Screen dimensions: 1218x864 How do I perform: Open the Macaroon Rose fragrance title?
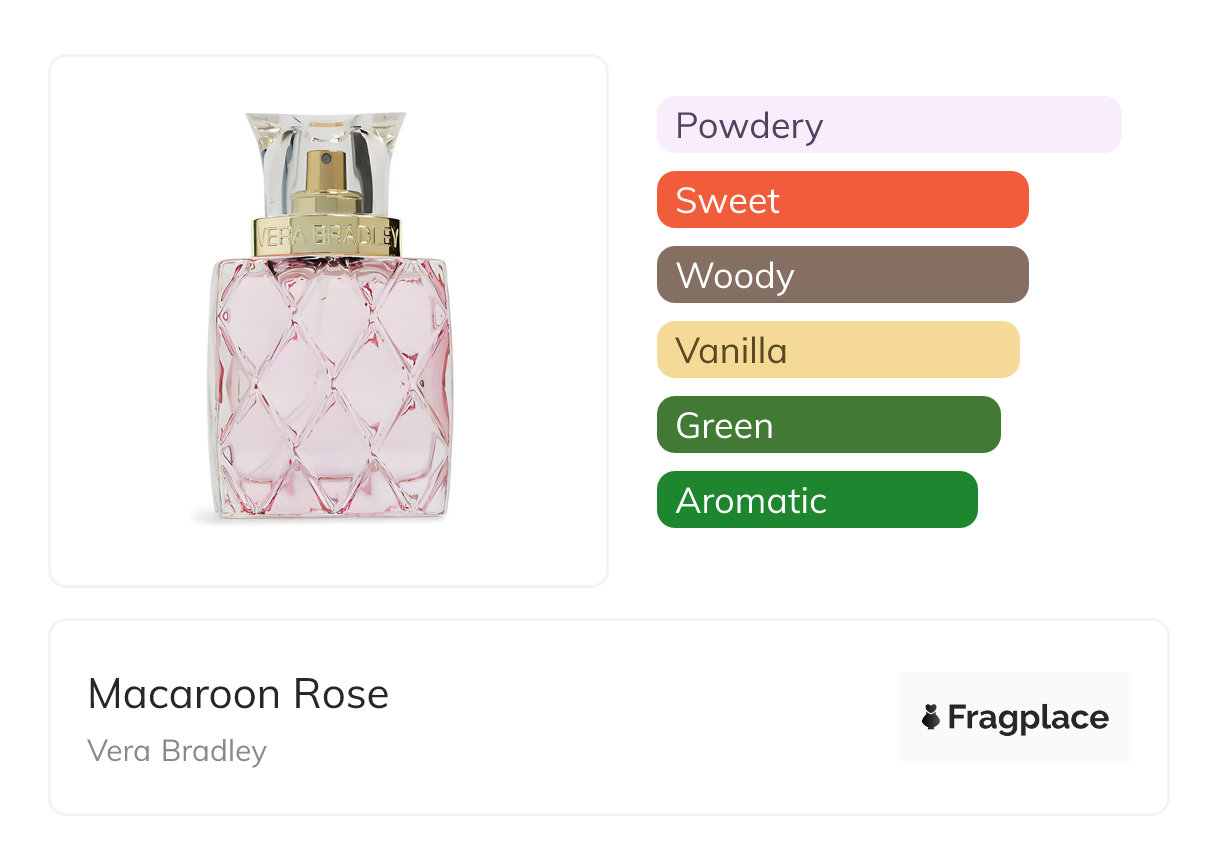tap(238, 694)
